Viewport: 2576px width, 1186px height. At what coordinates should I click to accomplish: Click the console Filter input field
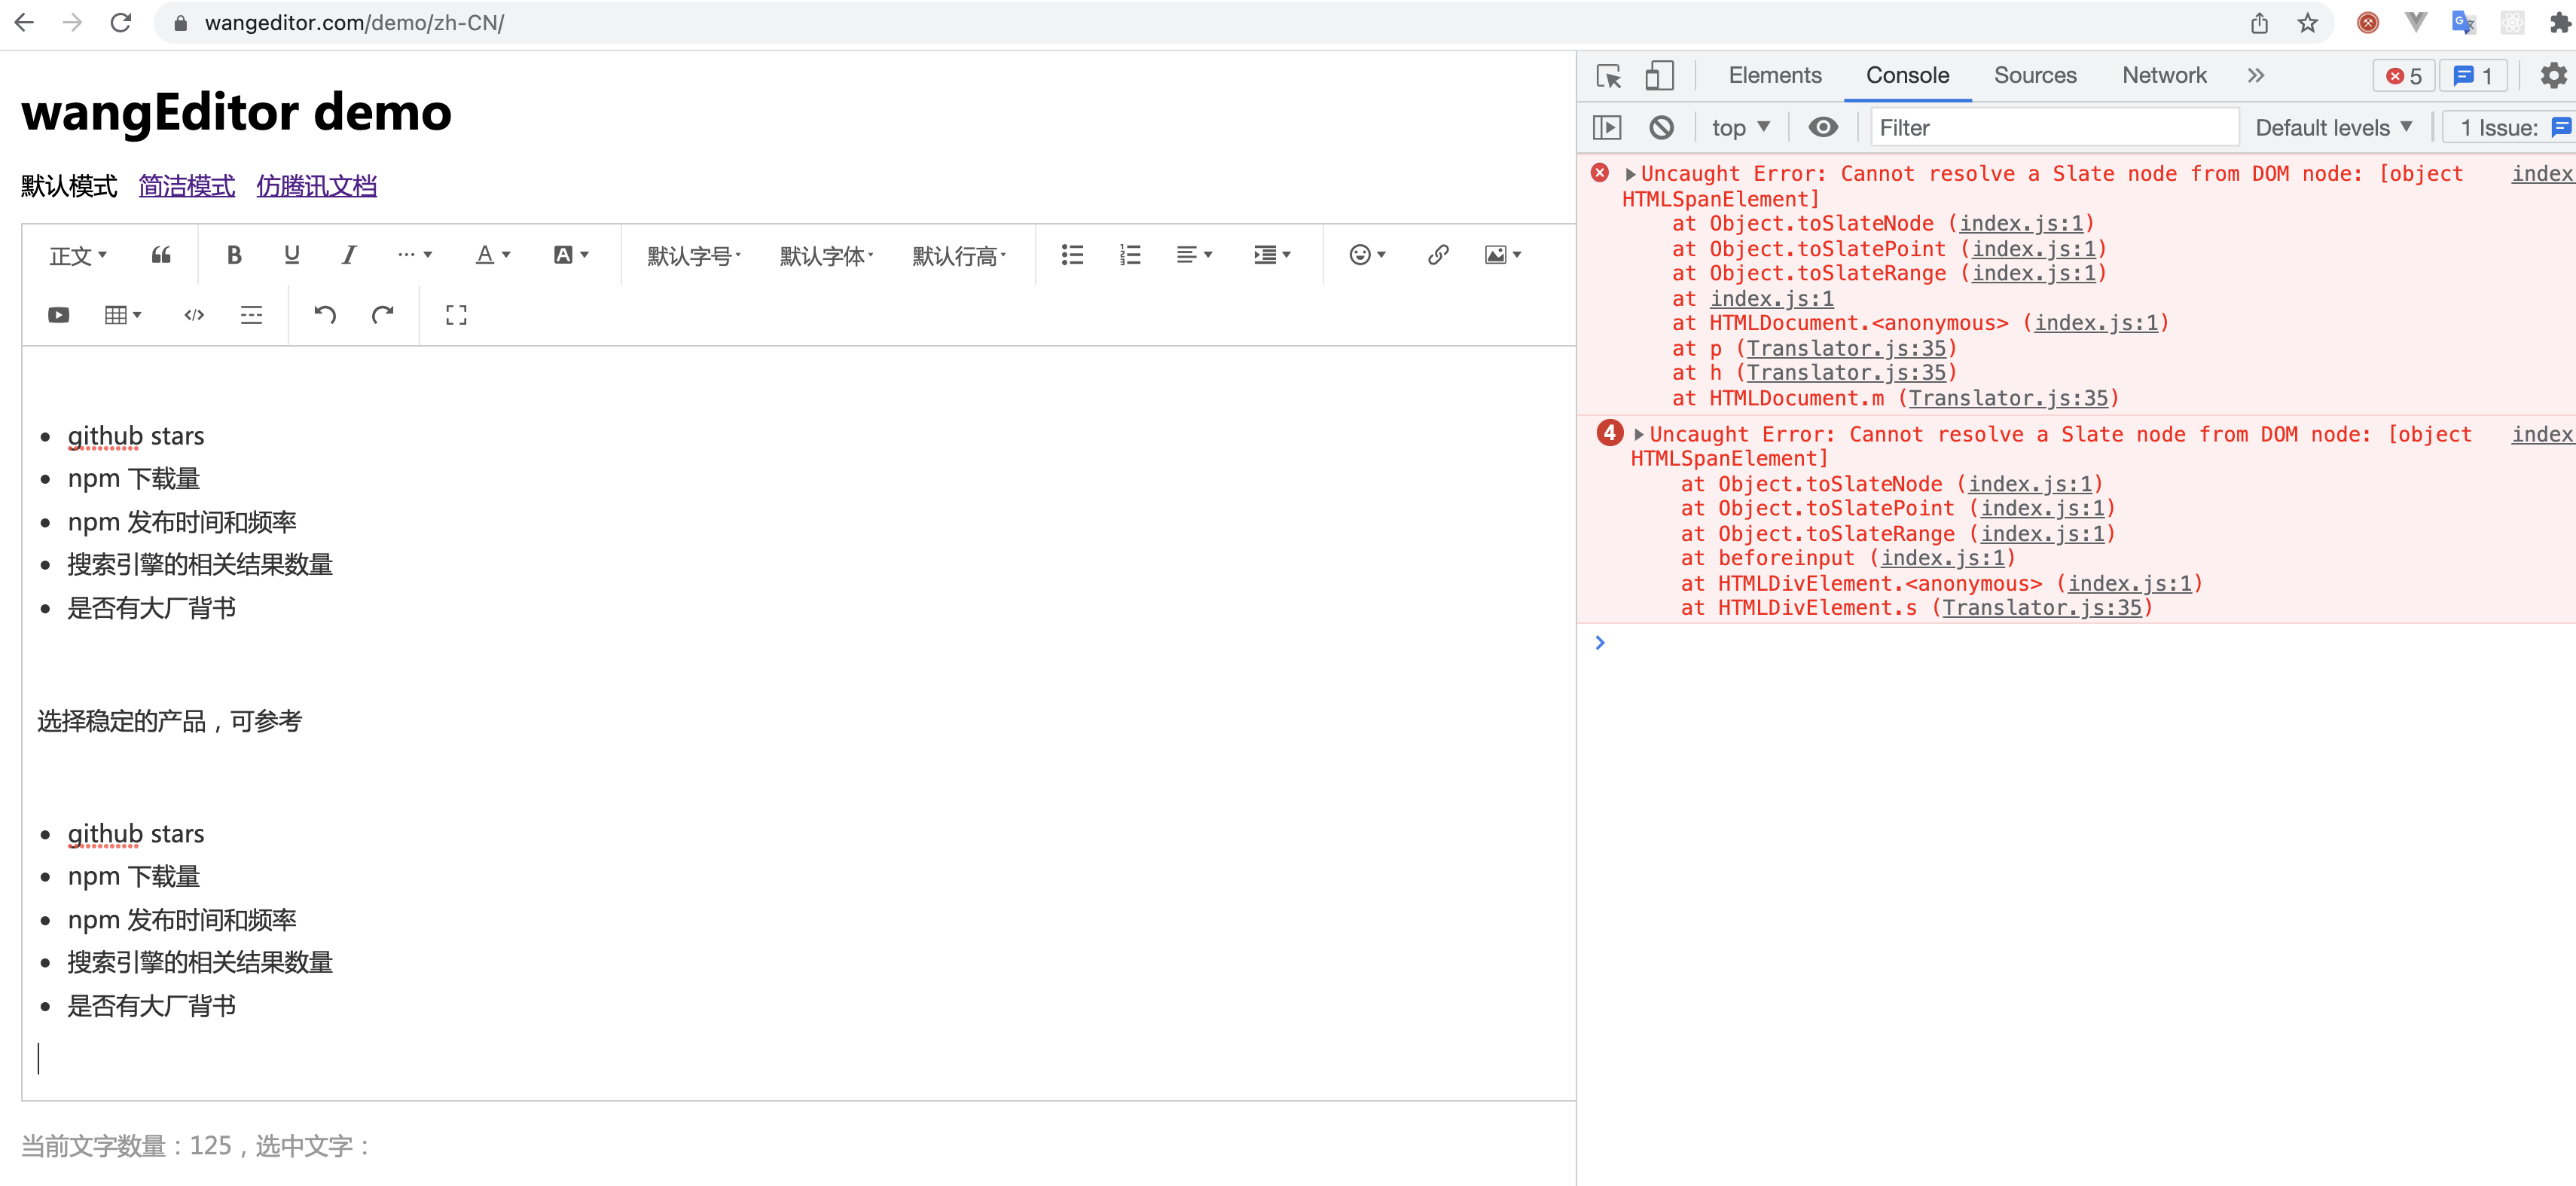(x=2054, y=128)
